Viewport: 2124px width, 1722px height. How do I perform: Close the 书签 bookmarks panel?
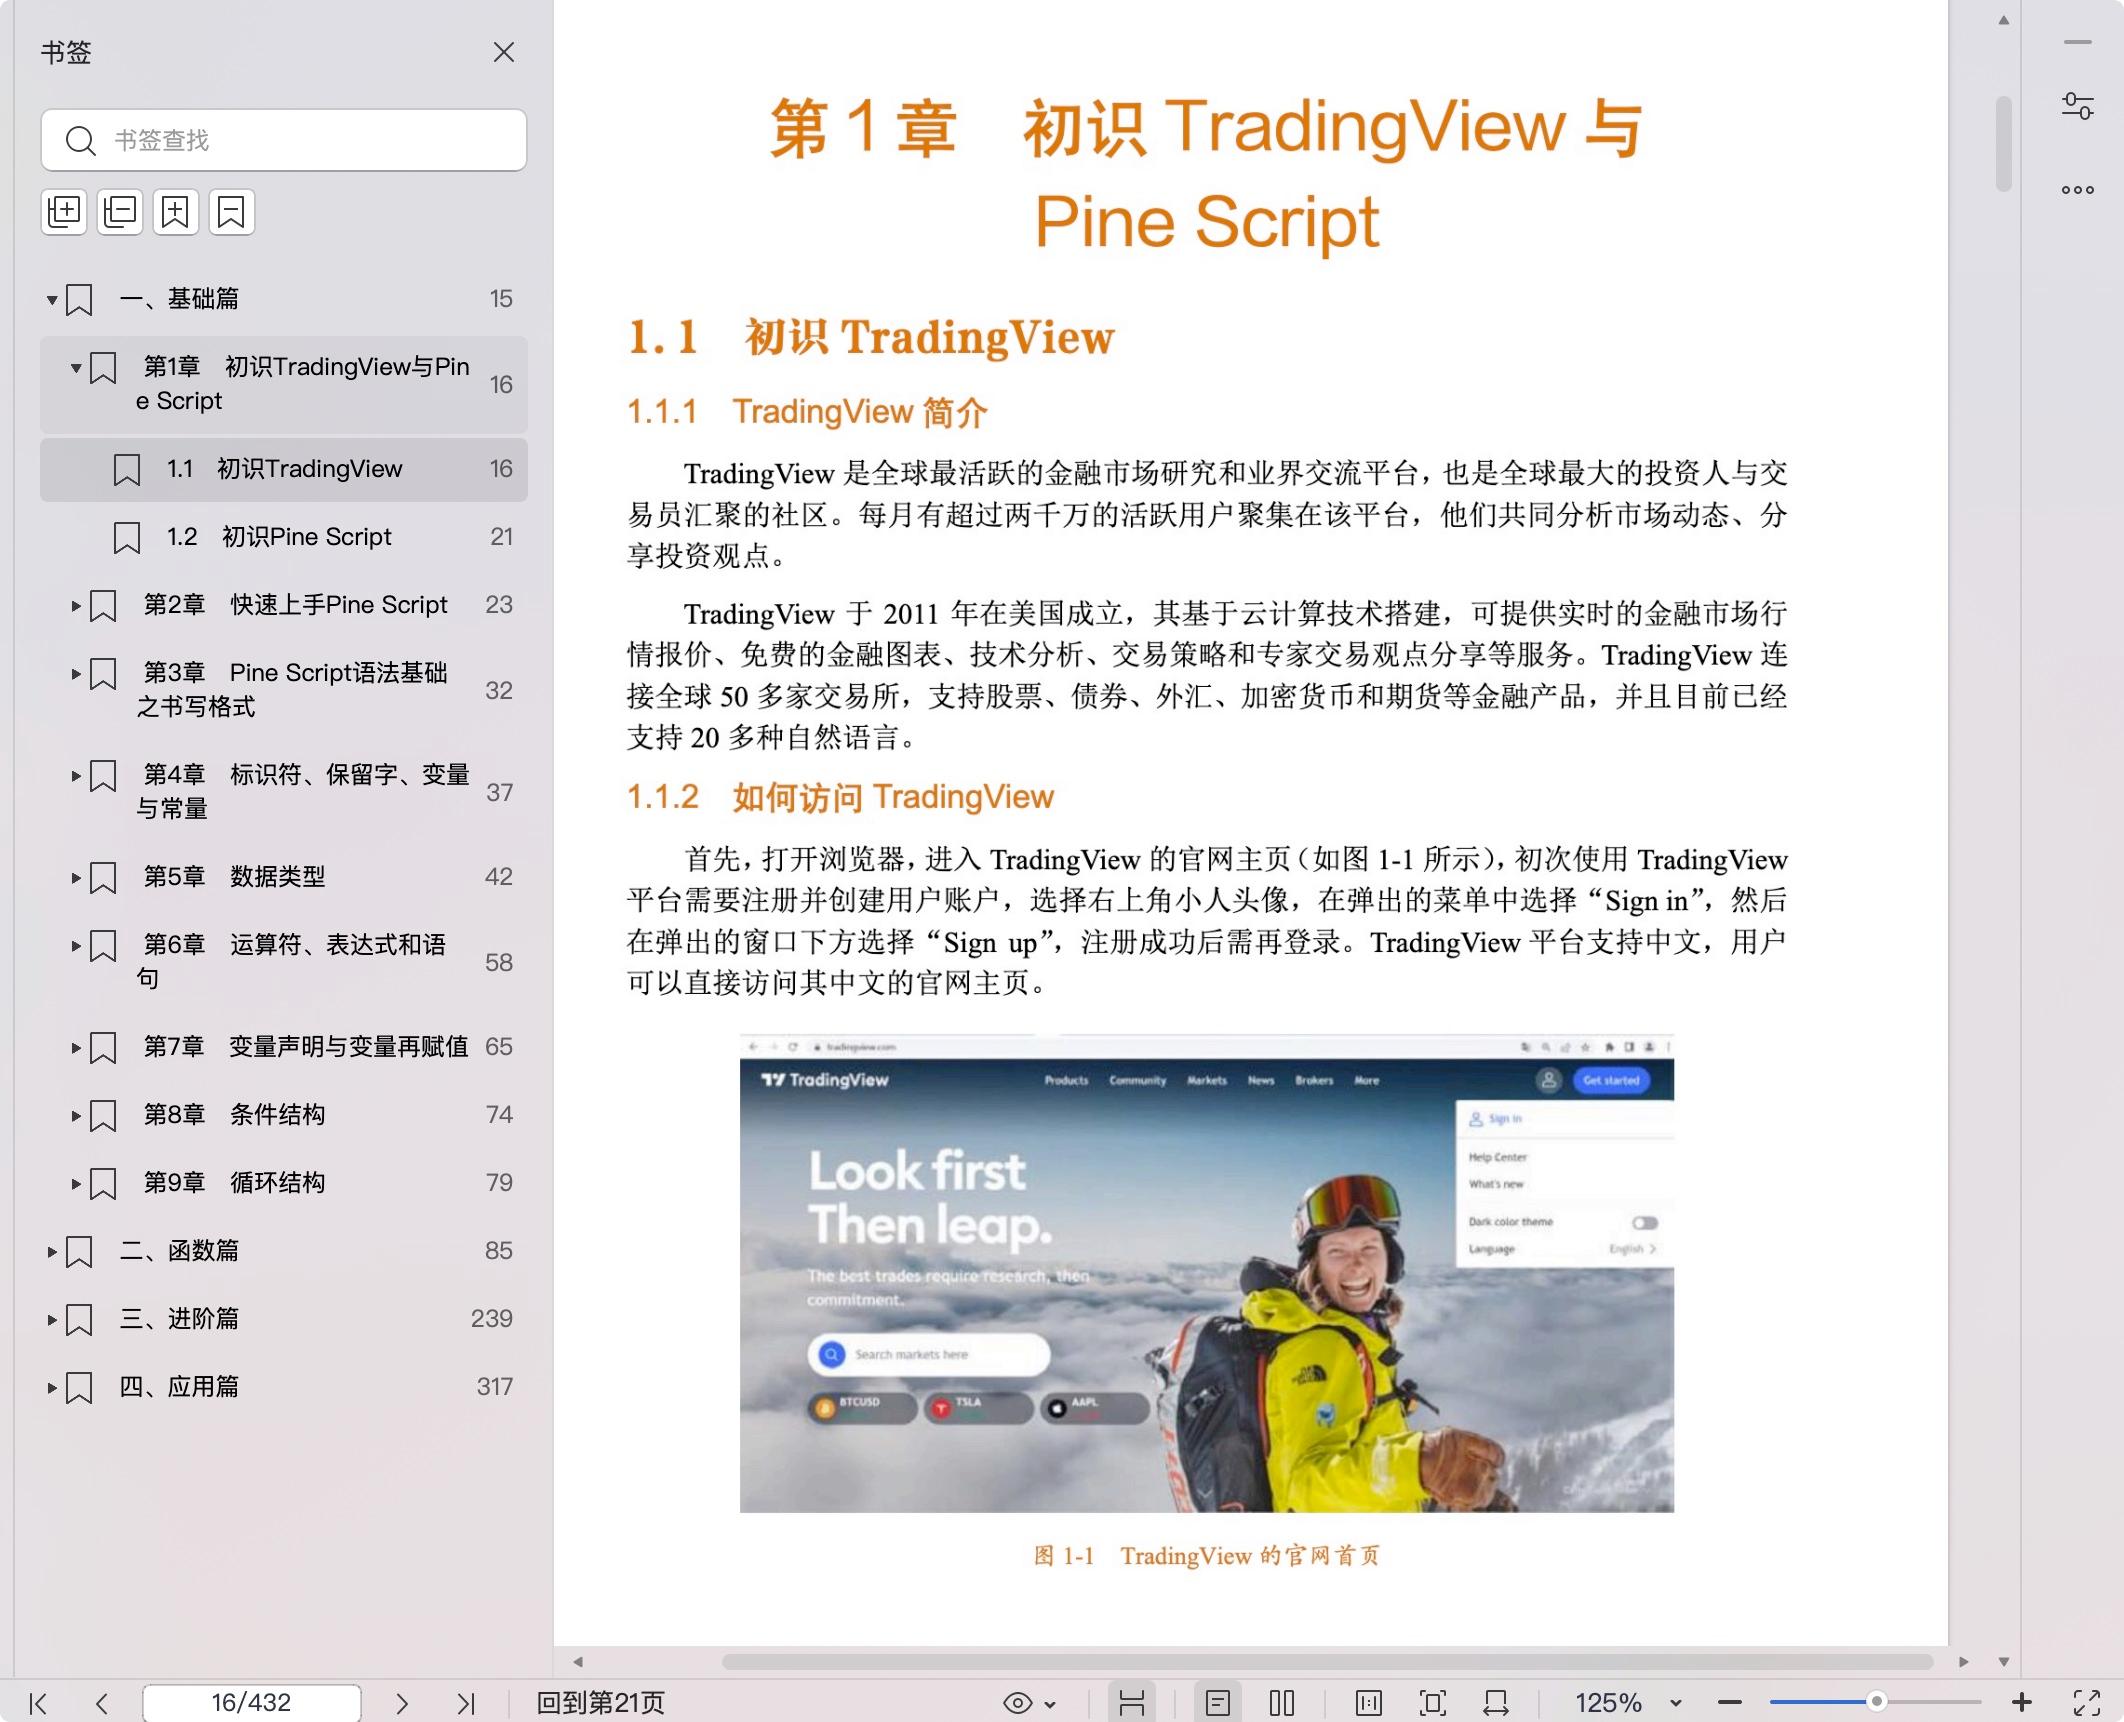pos(503,52)
